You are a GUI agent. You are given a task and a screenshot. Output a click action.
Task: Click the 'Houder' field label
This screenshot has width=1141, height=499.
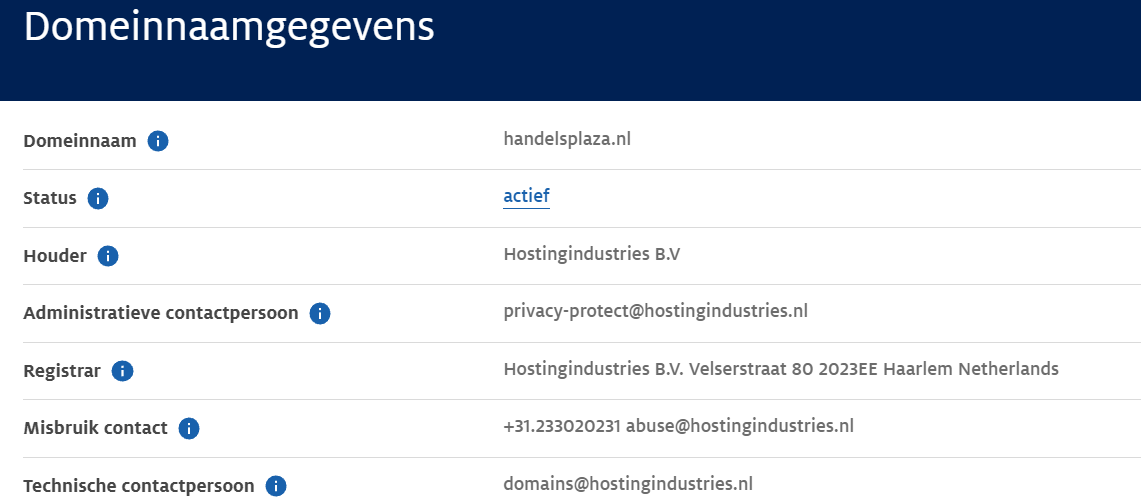[55, 256]
